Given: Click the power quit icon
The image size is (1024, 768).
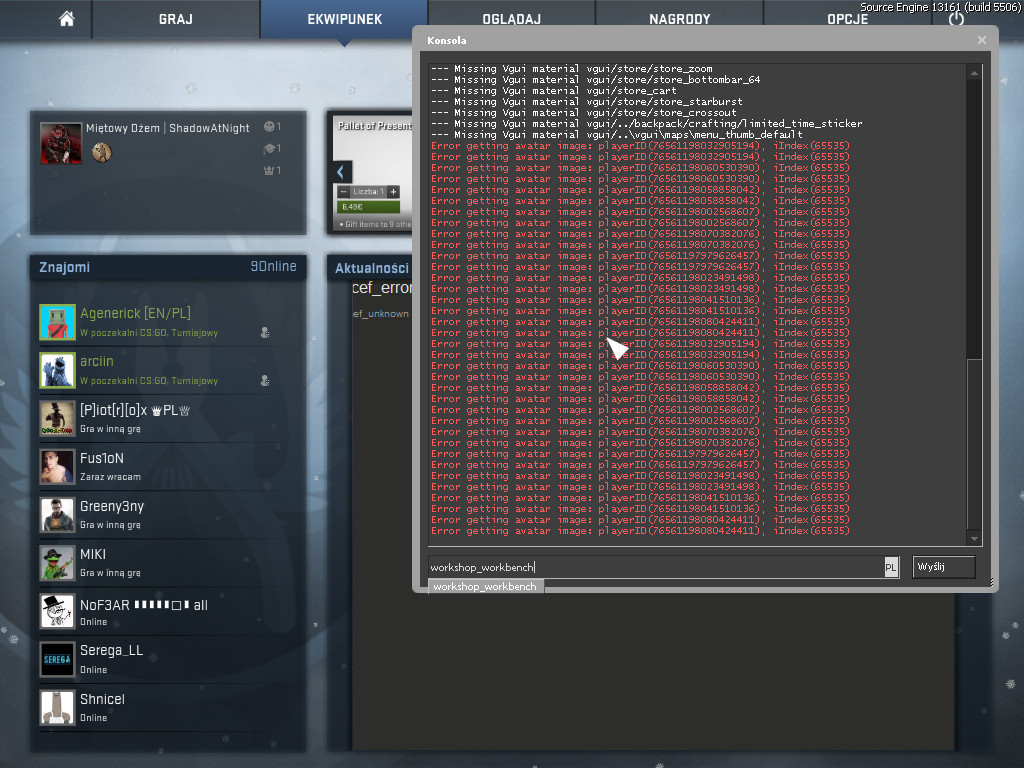Looking at the screenshot, I should click(956, 18).
